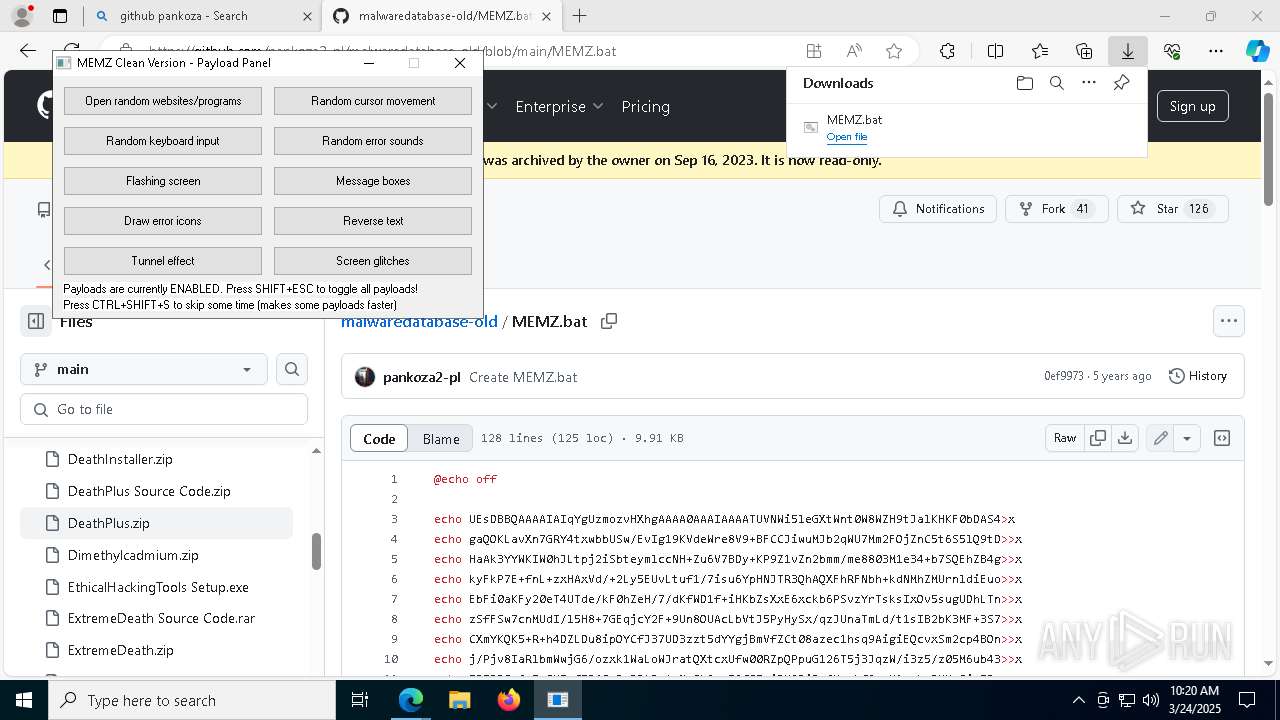This screenshot has height=720, width=1280.
Task: Open the Pricing page link
Action: [645, 106]
